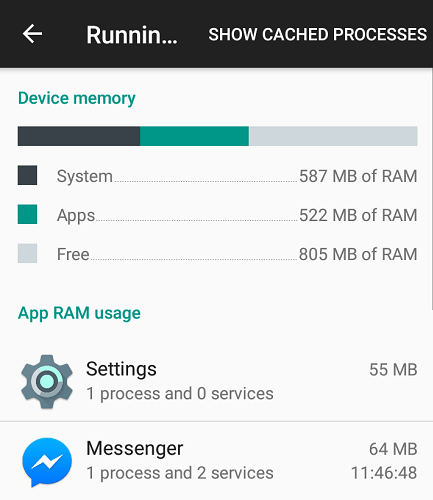The image size is (433, 500).
Task: Tap the truncated Running title text
Action: tap(132, 35)
